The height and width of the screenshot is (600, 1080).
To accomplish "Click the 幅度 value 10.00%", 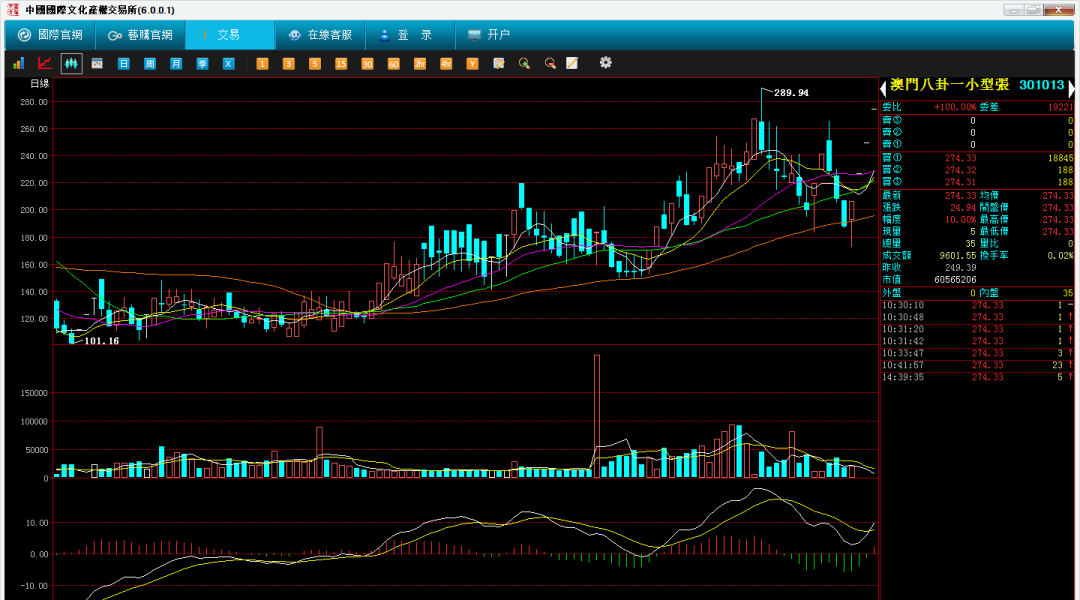I will 963,220.
